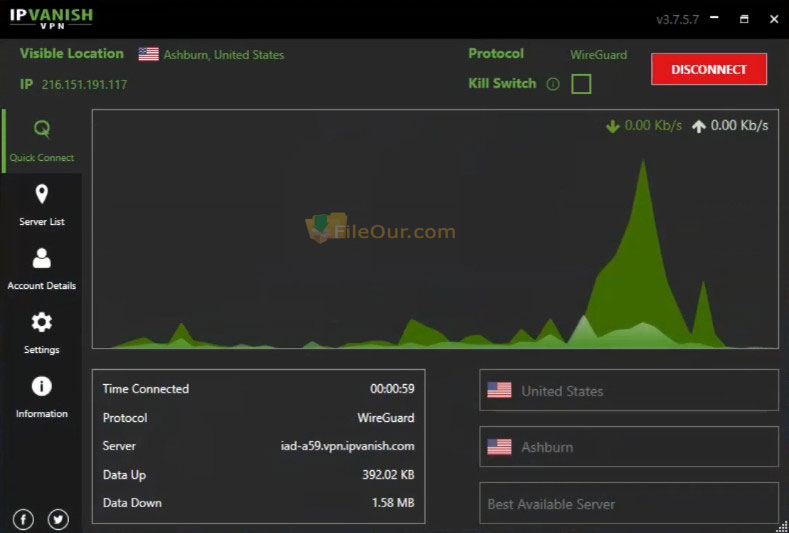Image resolution: width=789 pixels, height=533 pixels.
Task: Maximize the IPVanish window
Action: coord(744,19)
